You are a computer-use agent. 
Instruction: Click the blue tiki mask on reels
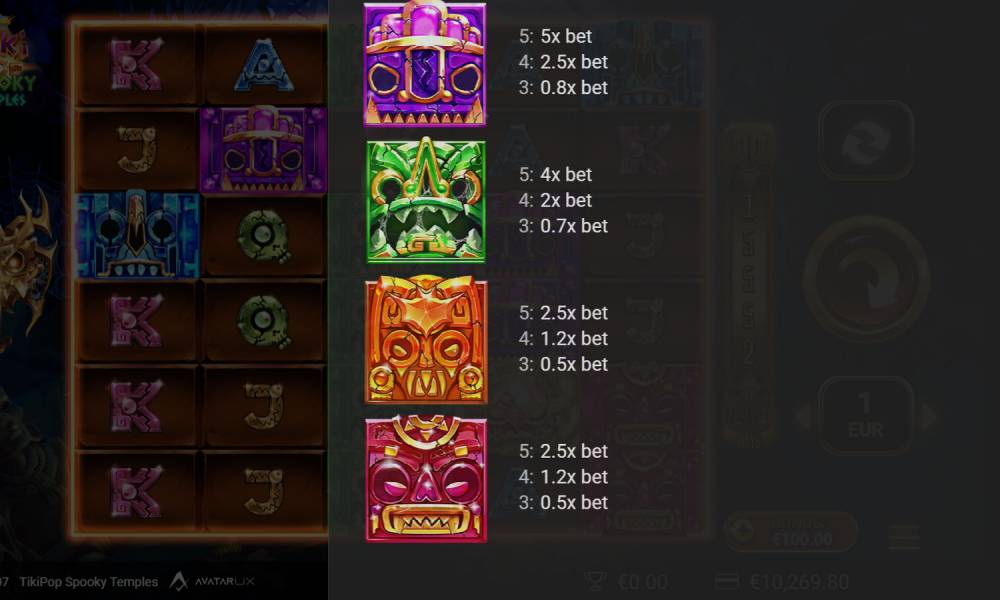pos(137,235)
